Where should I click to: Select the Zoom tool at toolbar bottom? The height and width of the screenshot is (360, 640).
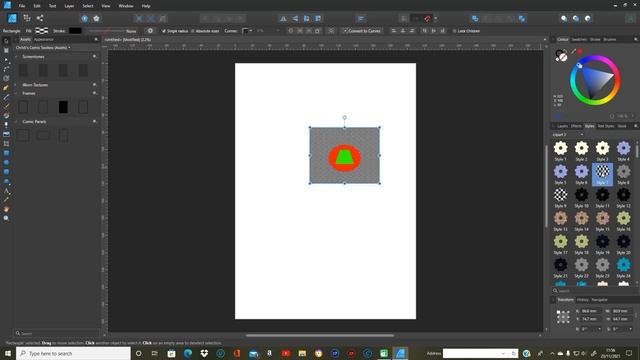pyautogui.click(x=6, y=218)
